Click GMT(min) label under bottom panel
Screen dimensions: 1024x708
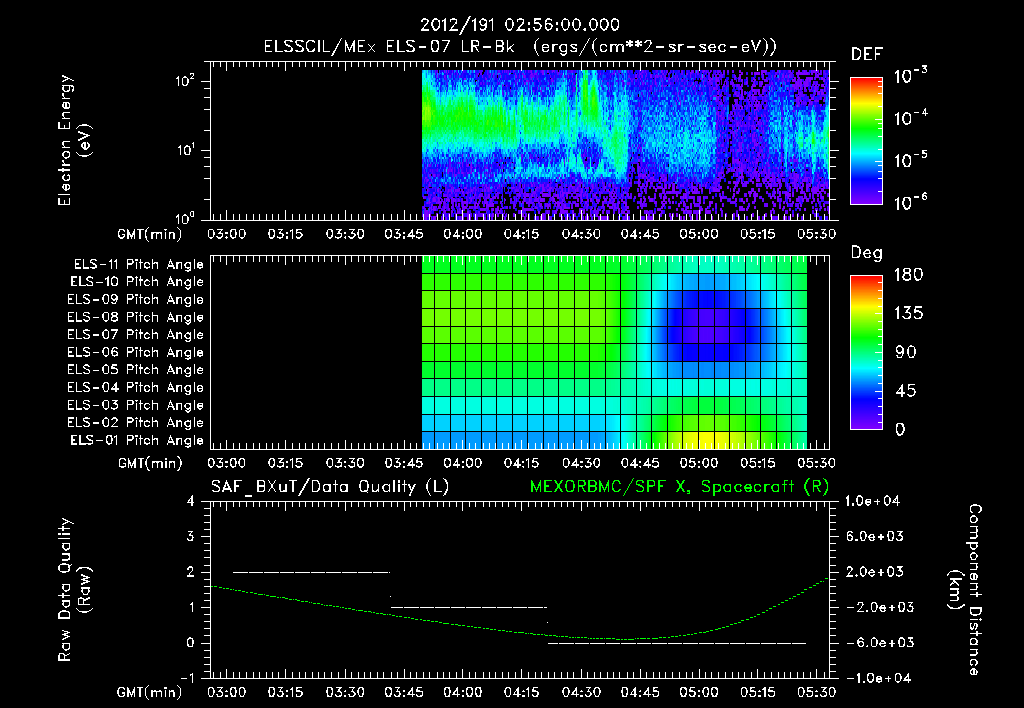150,692
